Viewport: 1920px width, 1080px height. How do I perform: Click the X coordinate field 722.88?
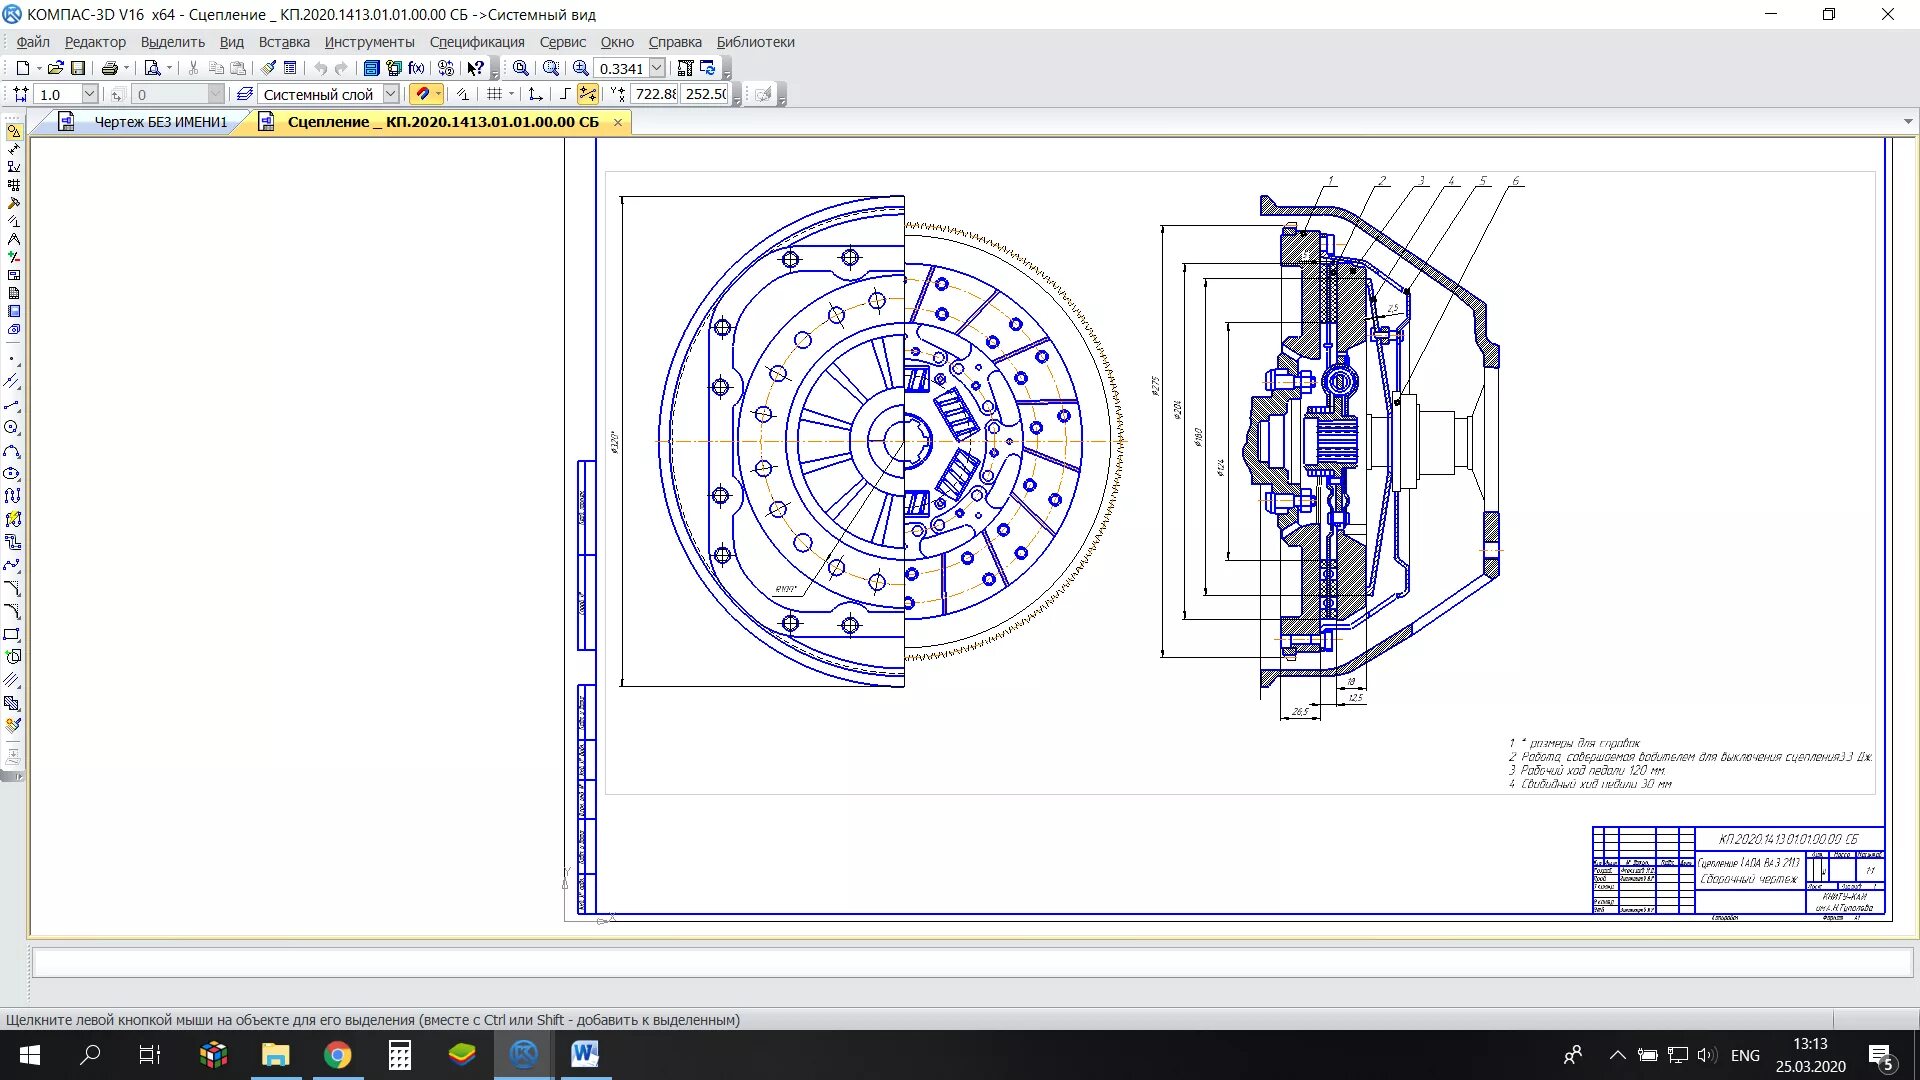655,94
